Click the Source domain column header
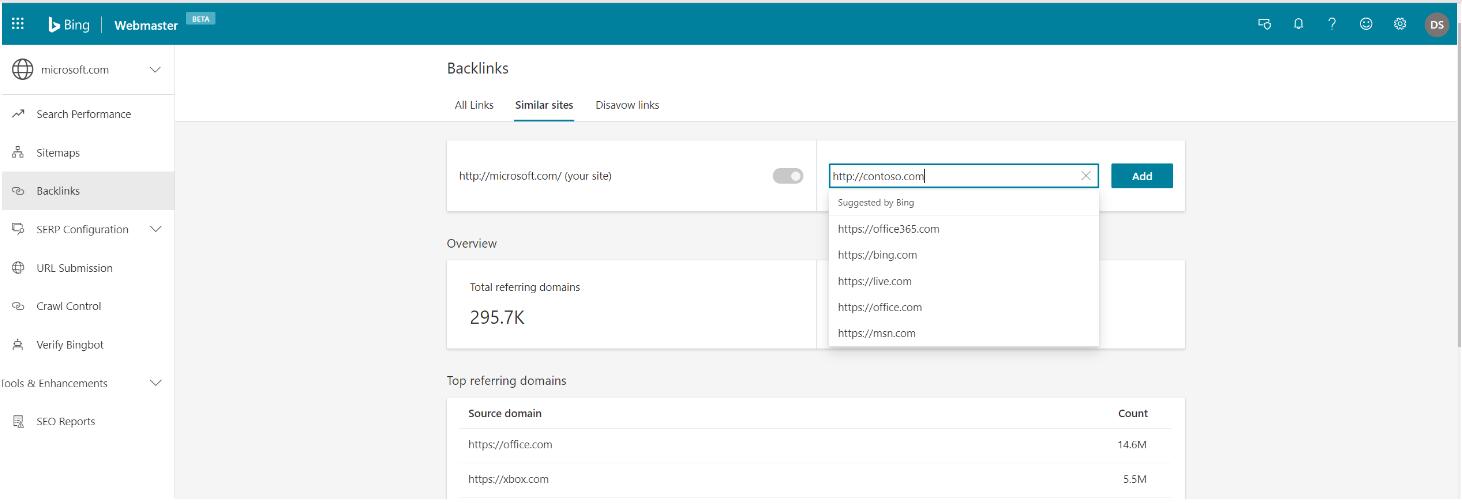 click(x=505, y=413)
